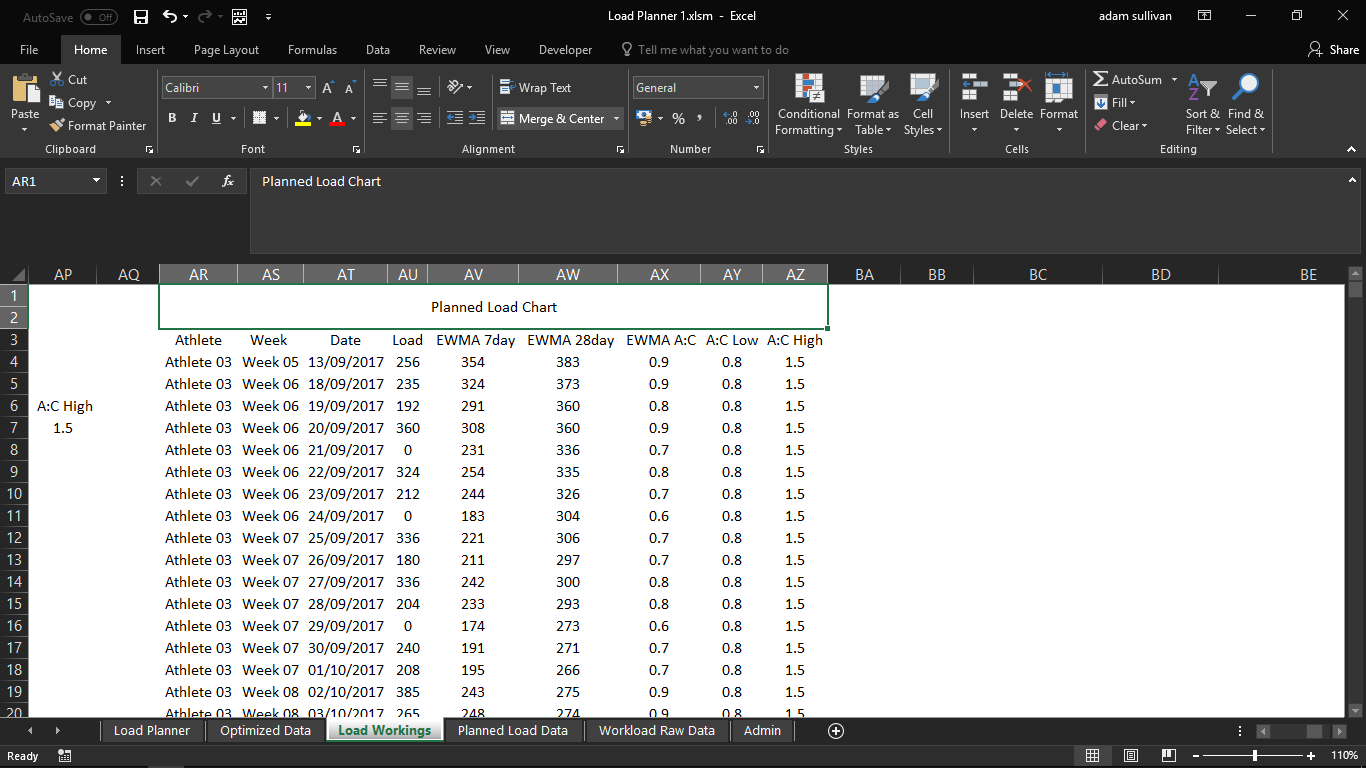Click the Format Painter icon
Screen dimensions: 1366x768
point(57,126)
